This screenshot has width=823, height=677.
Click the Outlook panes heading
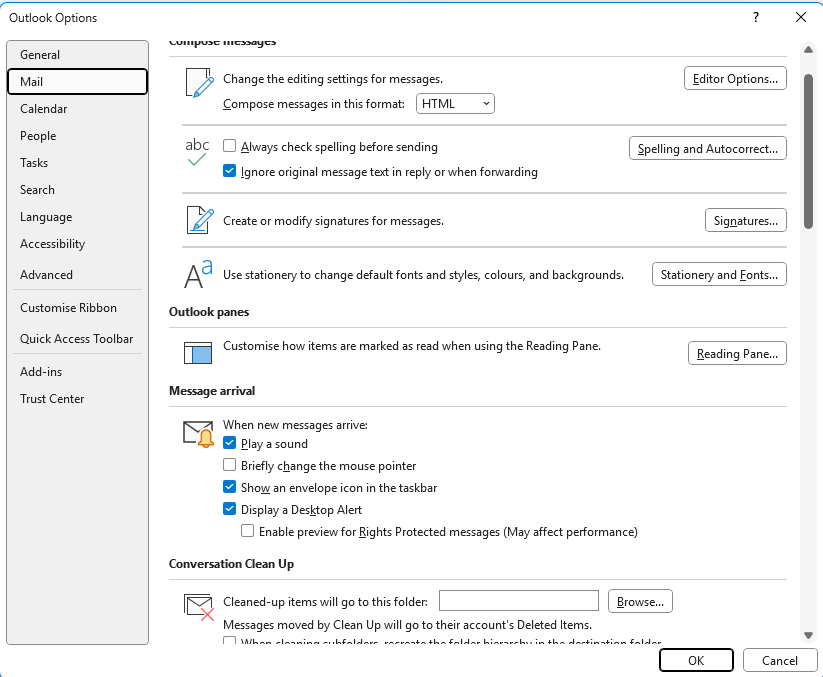click(209, 312)
